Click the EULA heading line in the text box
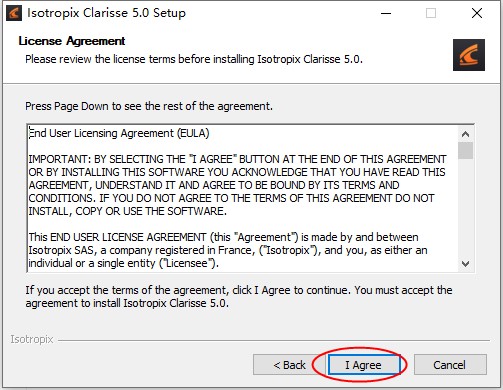Viewport: 503px width, 390px height. point(119,133)
